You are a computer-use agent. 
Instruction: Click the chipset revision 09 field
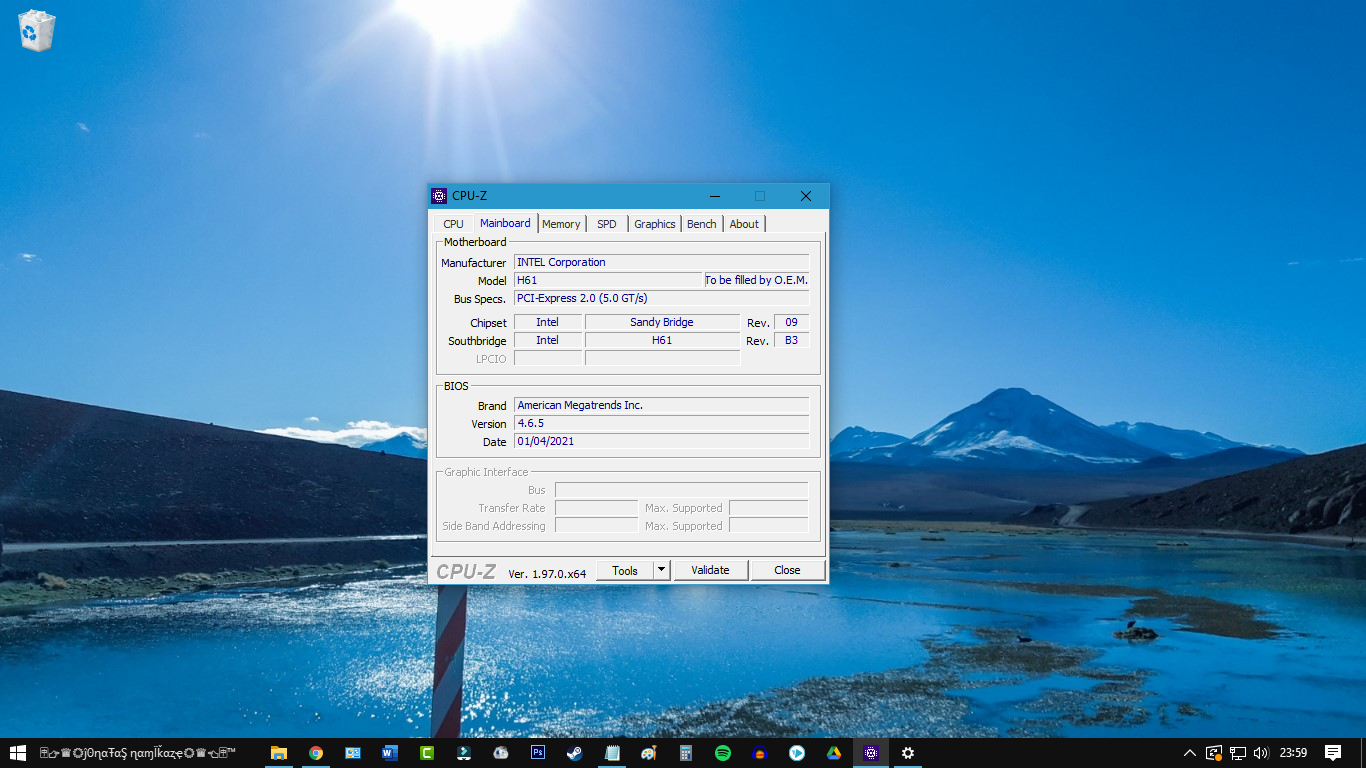[791, 322]
